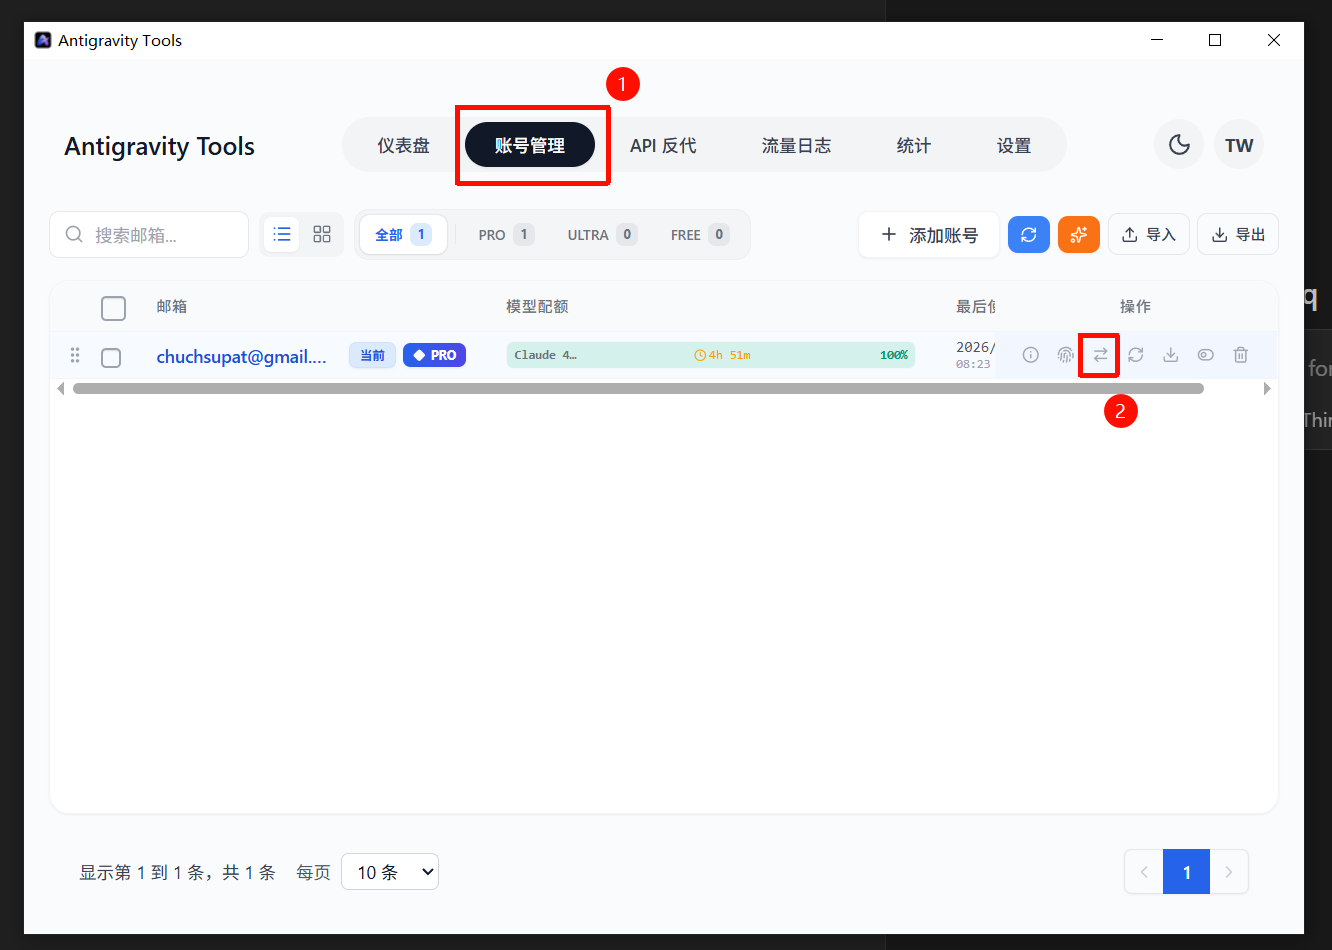The image size is (1332, 950).
Task: Open the TW language selector
Action: point(1239,145)
